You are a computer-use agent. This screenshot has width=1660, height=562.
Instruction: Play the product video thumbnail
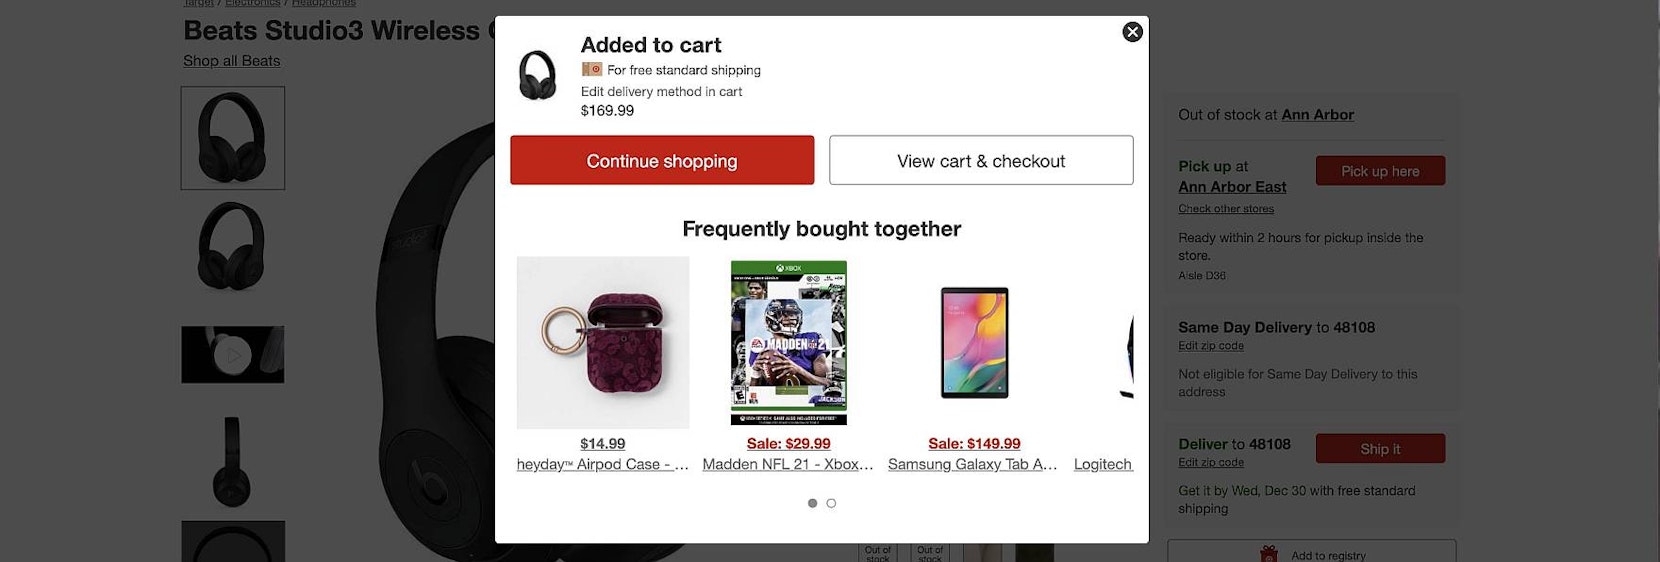point(233,354)
